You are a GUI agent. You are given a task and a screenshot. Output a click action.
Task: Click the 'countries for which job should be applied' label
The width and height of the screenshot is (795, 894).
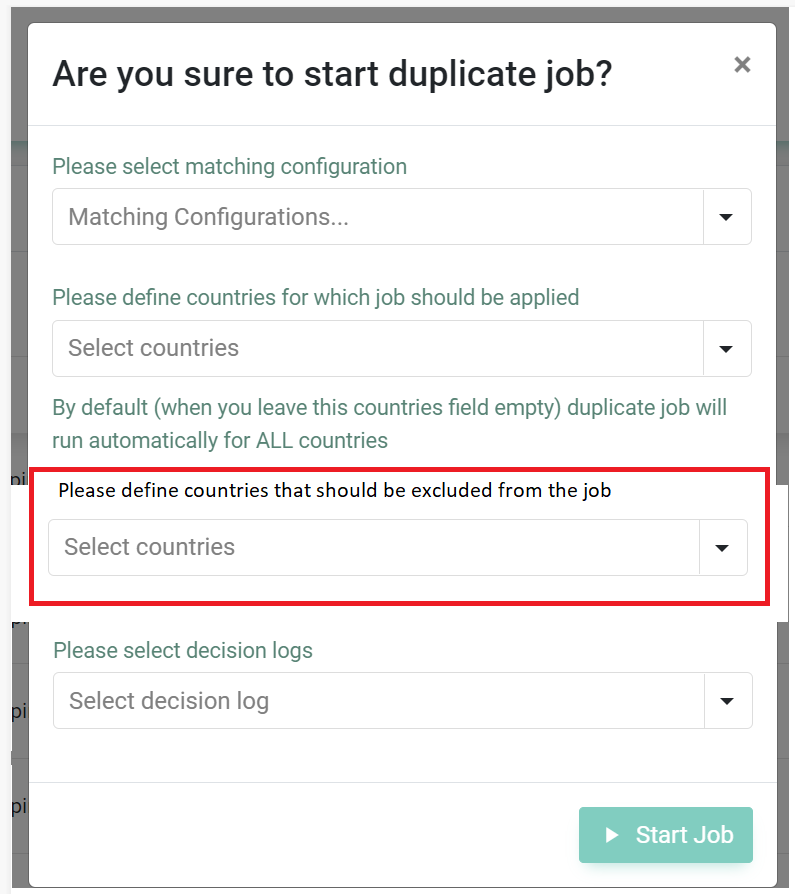(x=315, y=297)
